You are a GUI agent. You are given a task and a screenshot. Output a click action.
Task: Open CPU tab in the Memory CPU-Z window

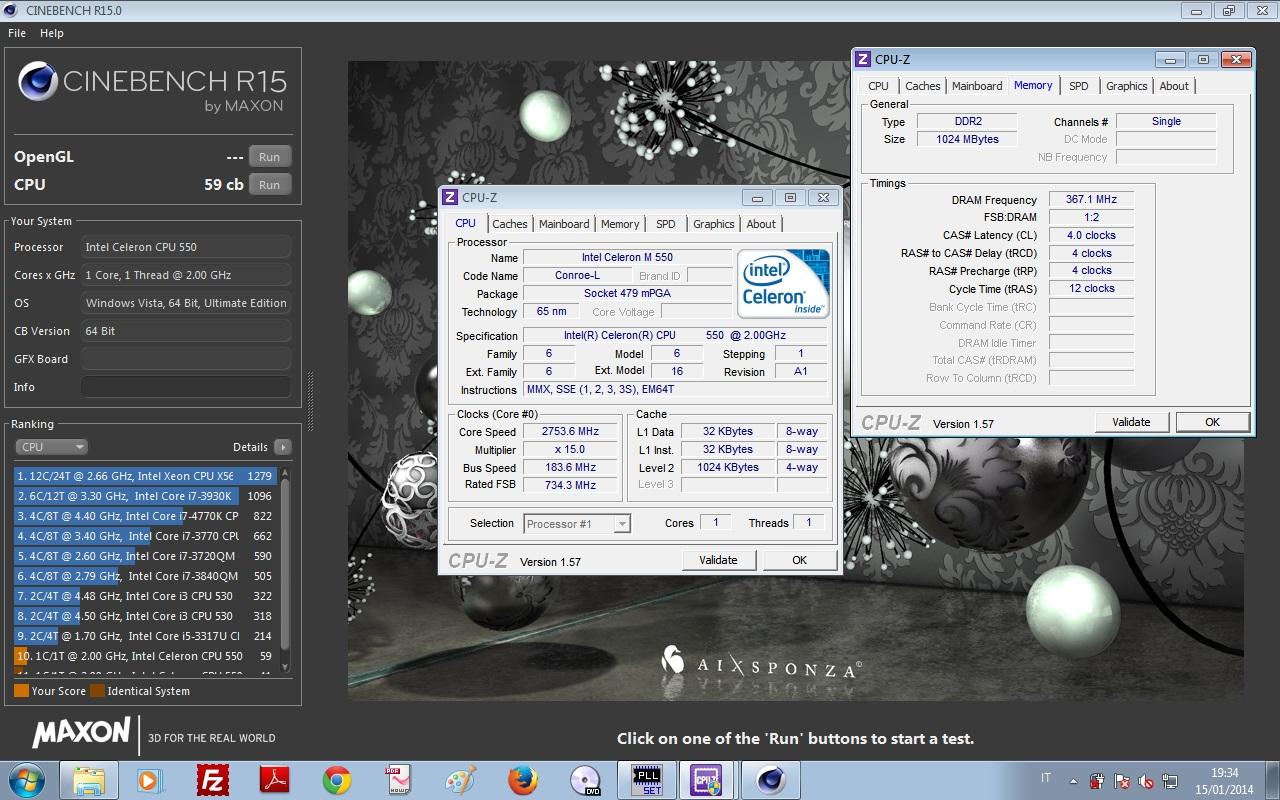pyautogui.click(x=878, y=86)
